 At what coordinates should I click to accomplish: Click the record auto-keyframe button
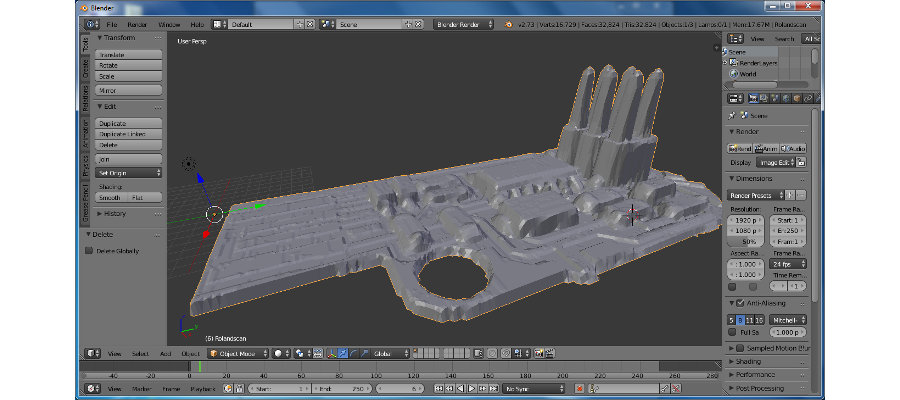click(579, 388)
